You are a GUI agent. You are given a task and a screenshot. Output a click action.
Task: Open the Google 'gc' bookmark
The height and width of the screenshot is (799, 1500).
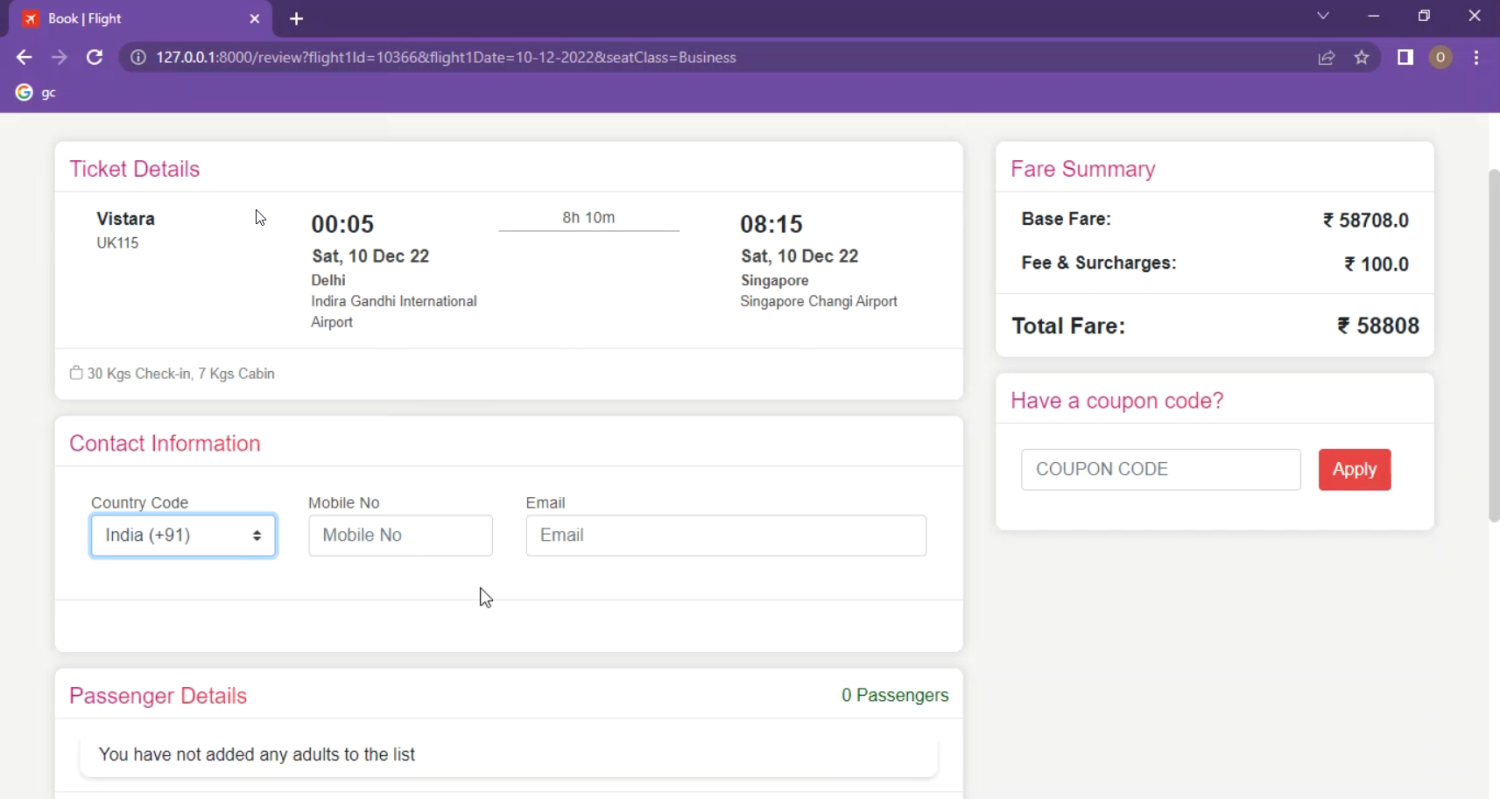pyautogui.click(x=36, y=92)
